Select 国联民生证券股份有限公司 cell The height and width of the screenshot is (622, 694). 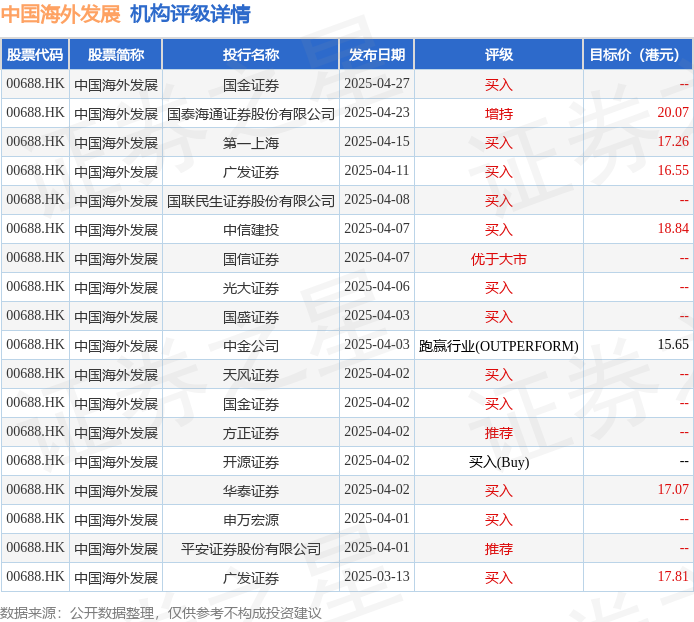click(x=251, y=201)
